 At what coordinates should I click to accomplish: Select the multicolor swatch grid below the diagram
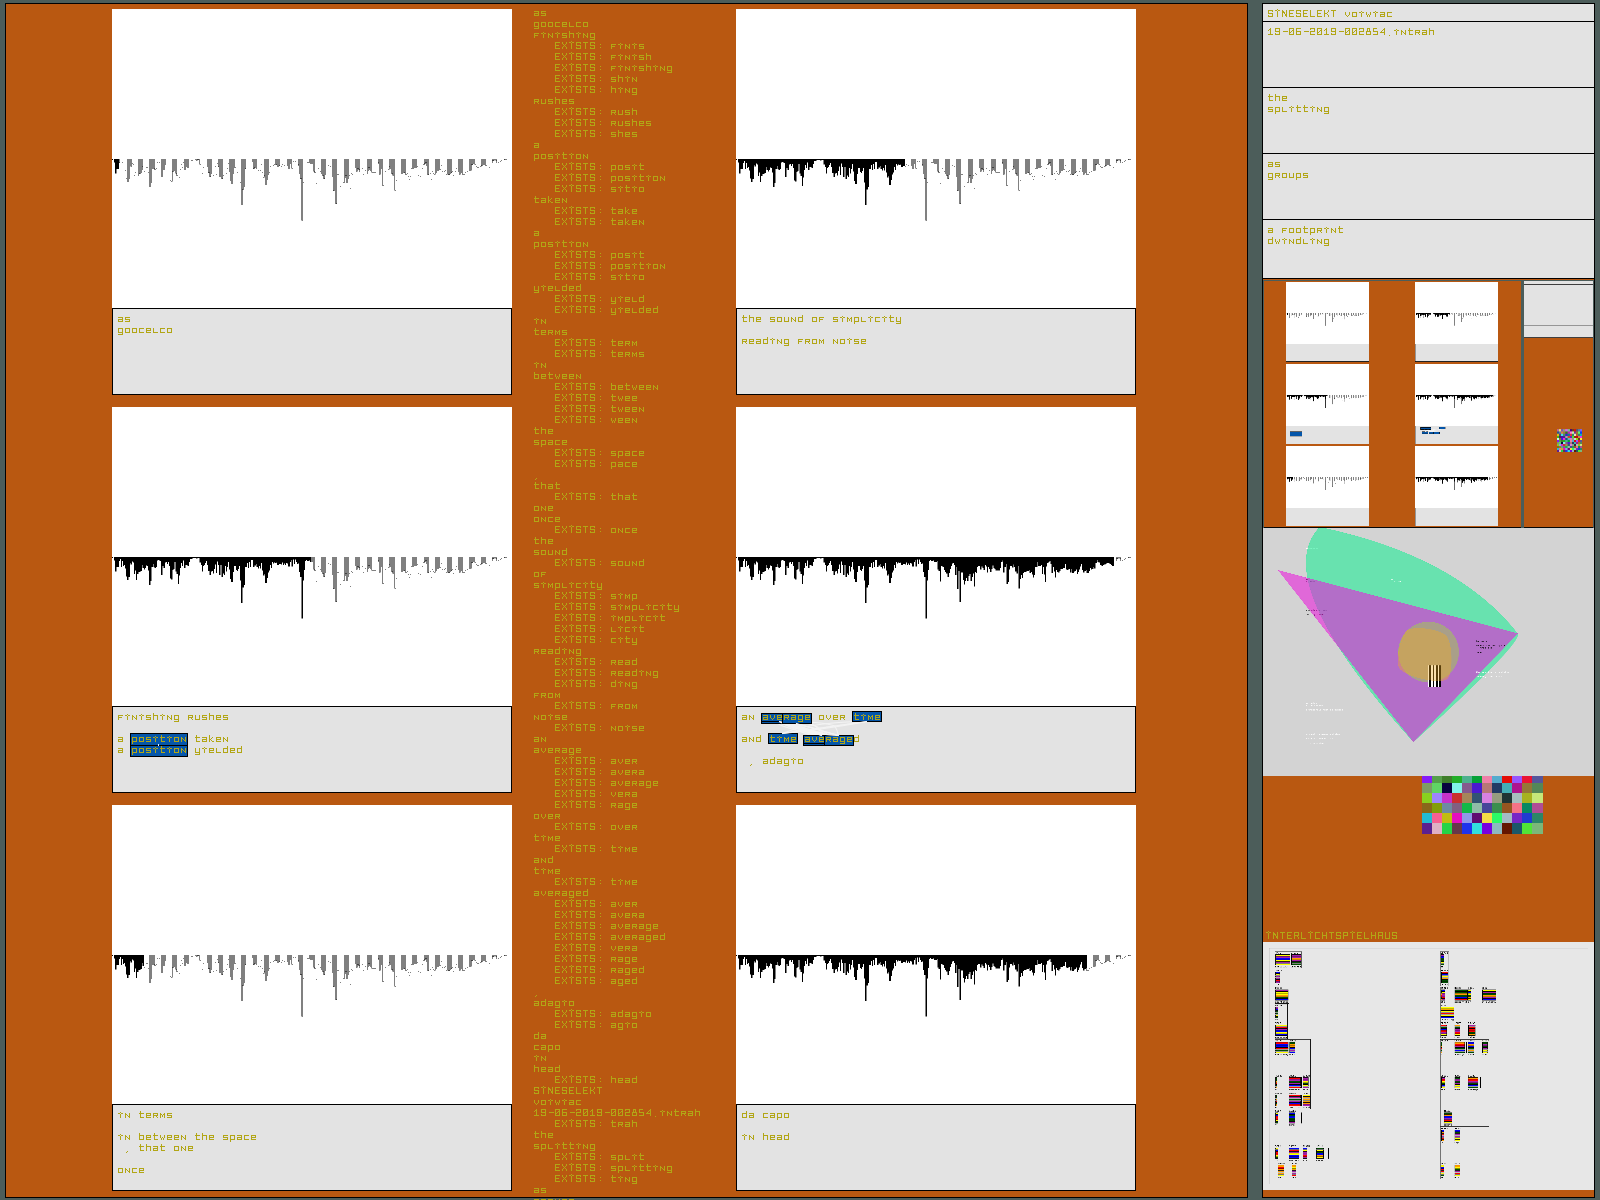1482,805
